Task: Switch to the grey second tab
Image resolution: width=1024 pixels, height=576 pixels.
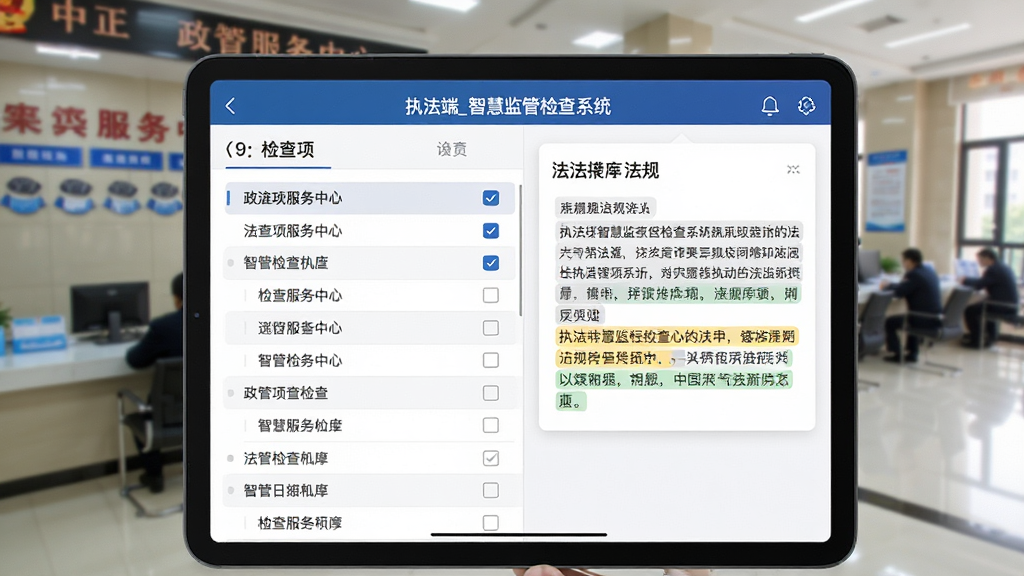Action: (452, 150)
